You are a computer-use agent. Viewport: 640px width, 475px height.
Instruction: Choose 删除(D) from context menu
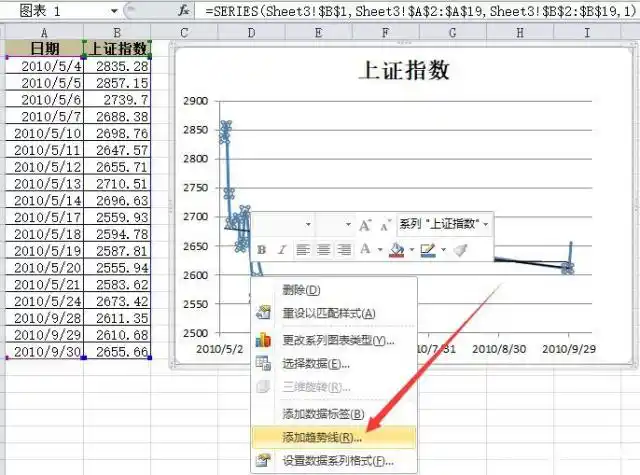click(334, 290)
